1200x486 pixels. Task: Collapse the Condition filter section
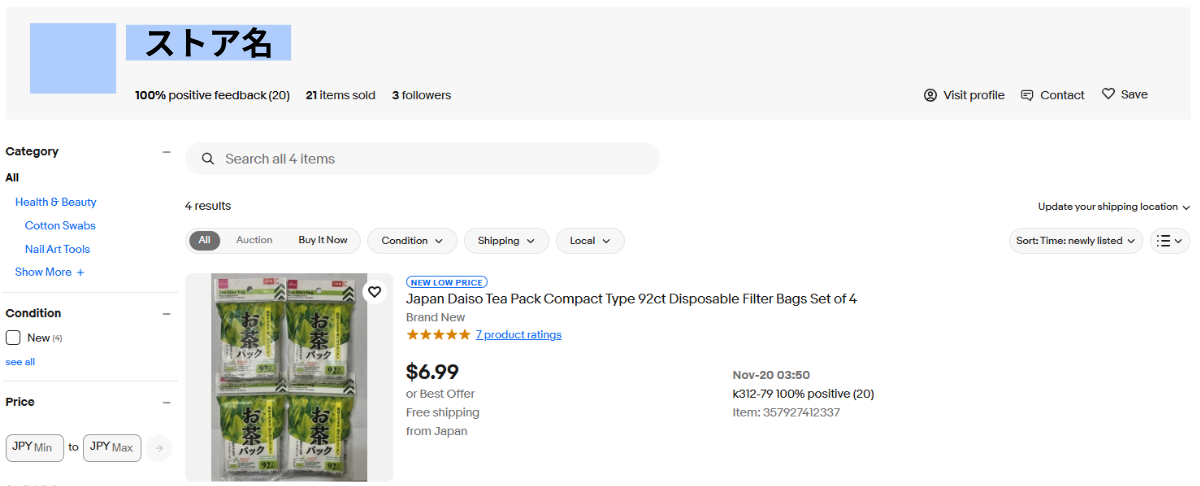[167, 314]
